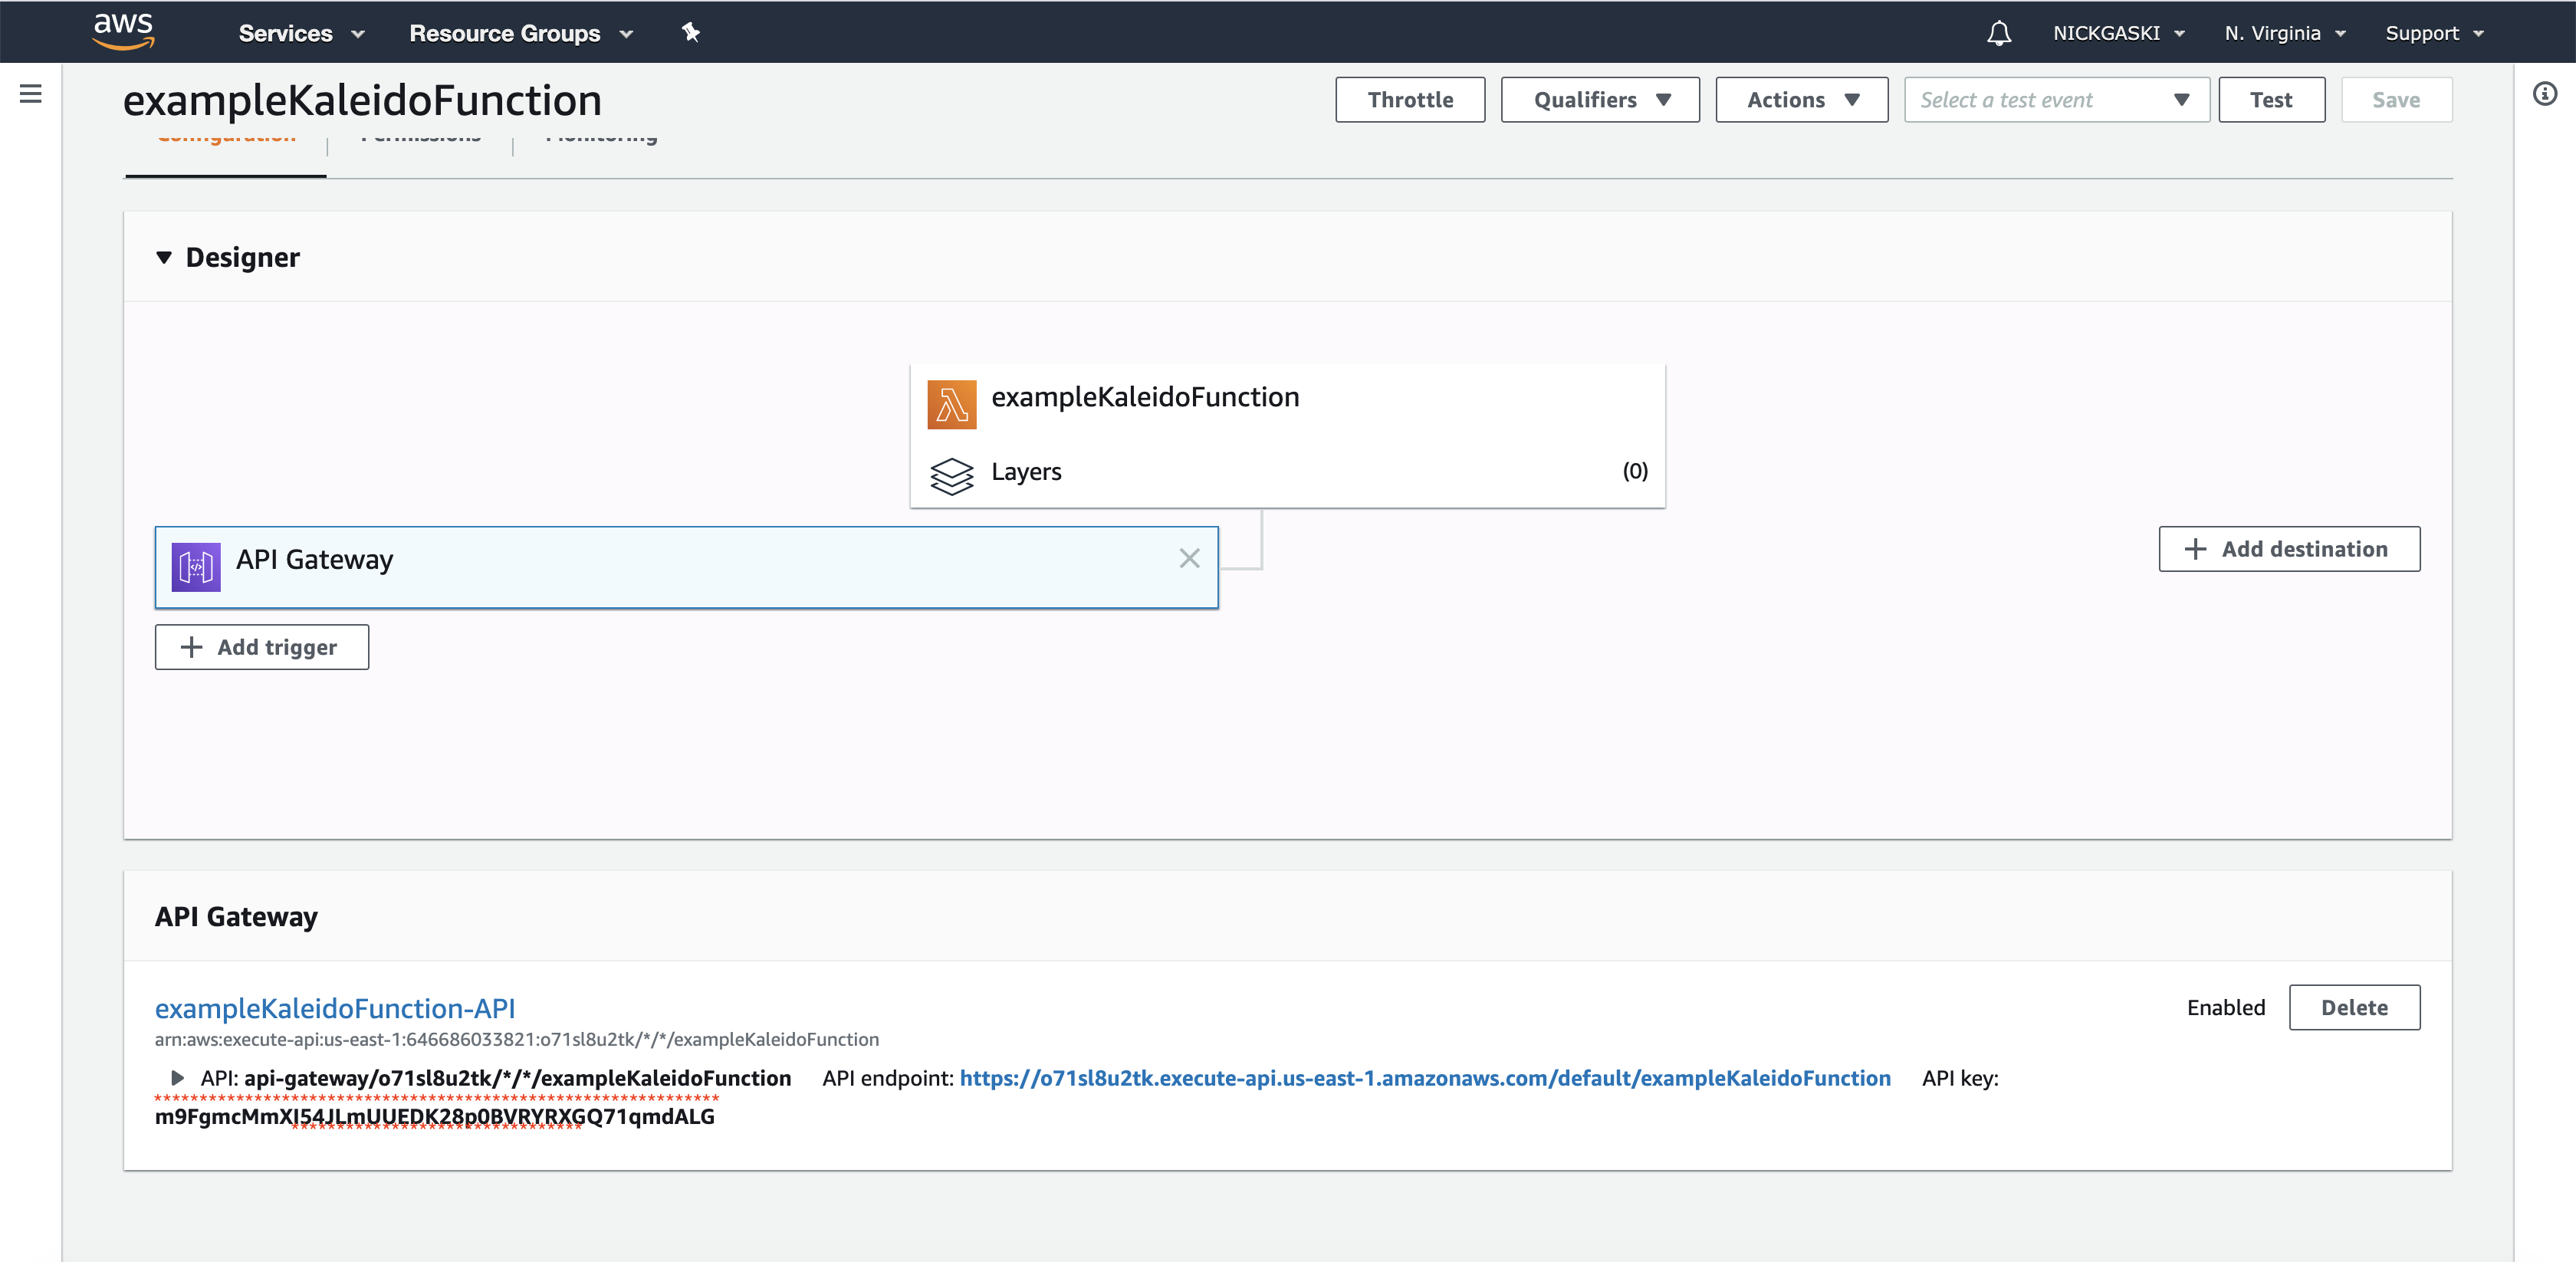Click the Layers count (0)

tap(1635, 471)
